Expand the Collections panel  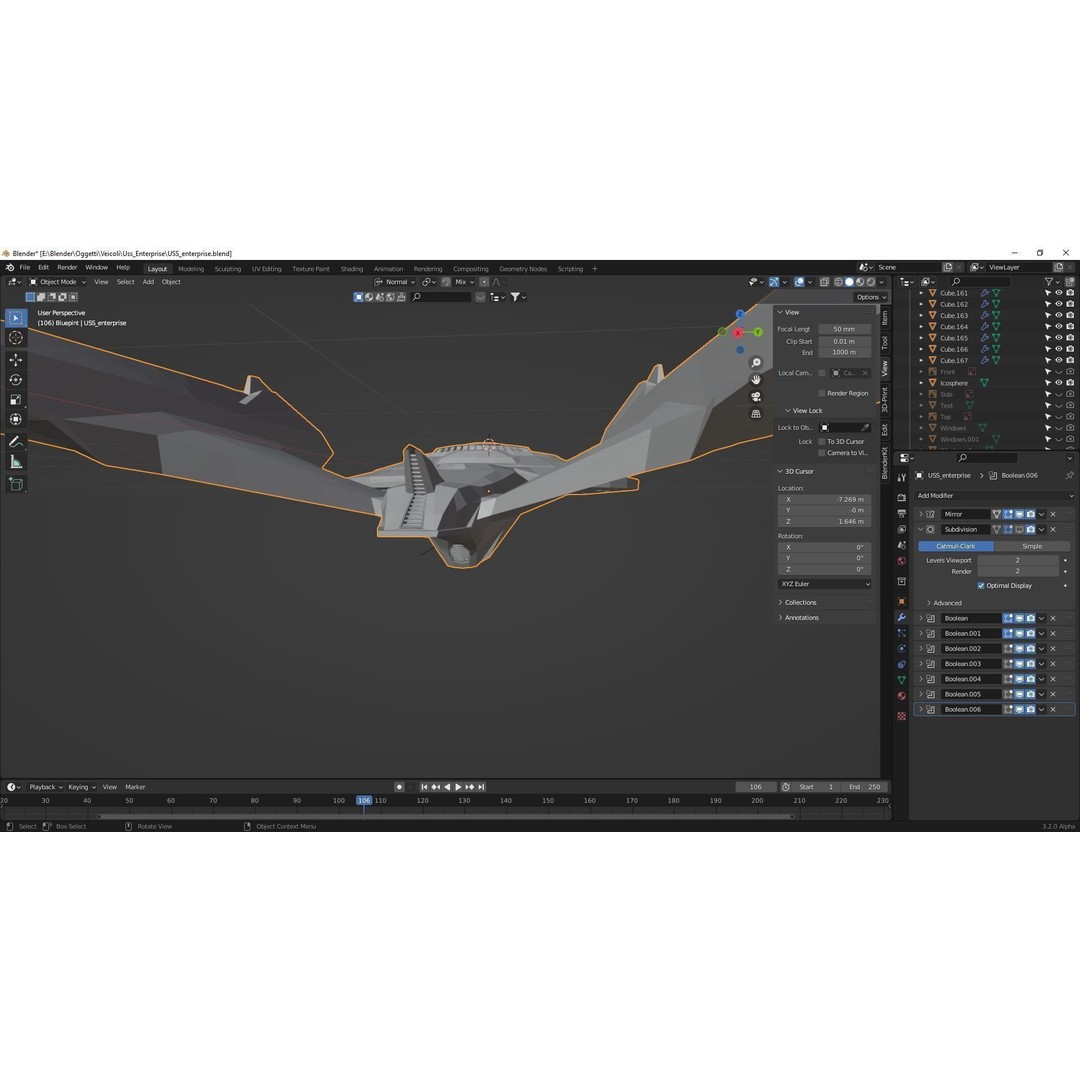(x=800, y=603)
